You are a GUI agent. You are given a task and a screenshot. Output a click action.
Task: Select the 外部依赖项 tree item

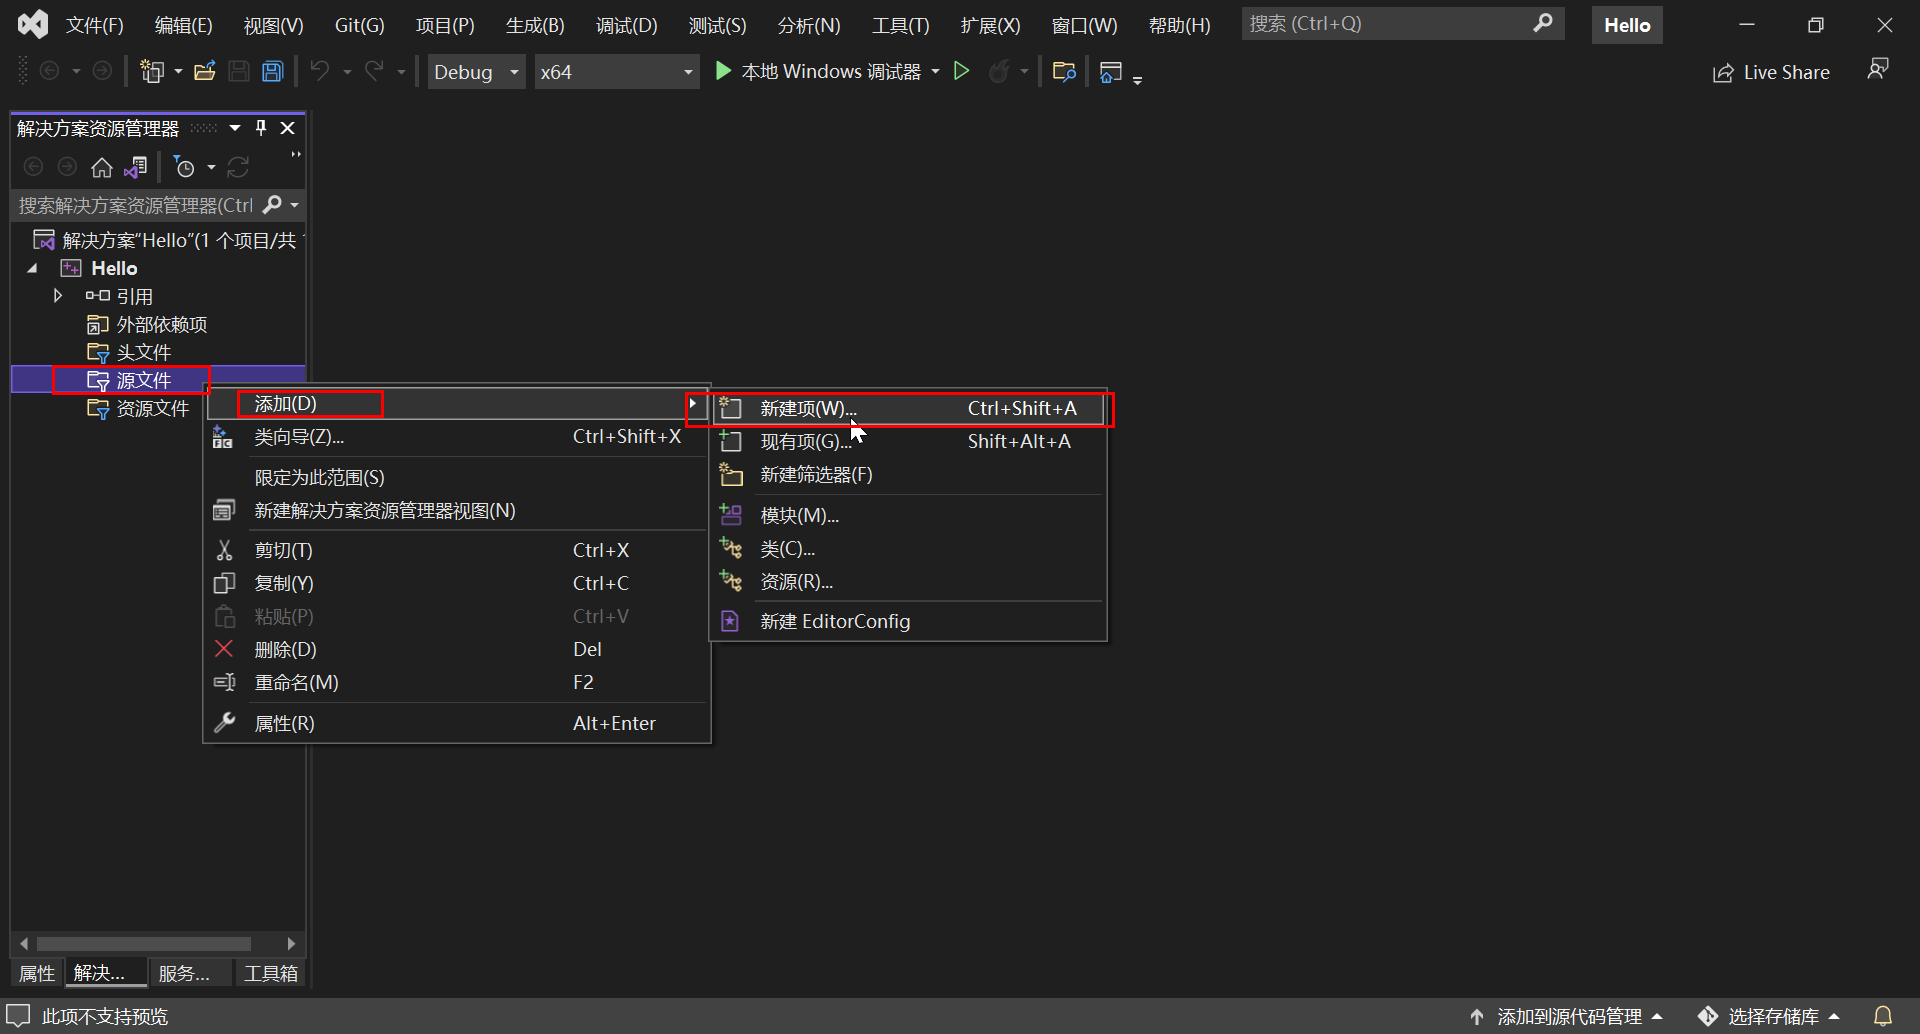161,324
